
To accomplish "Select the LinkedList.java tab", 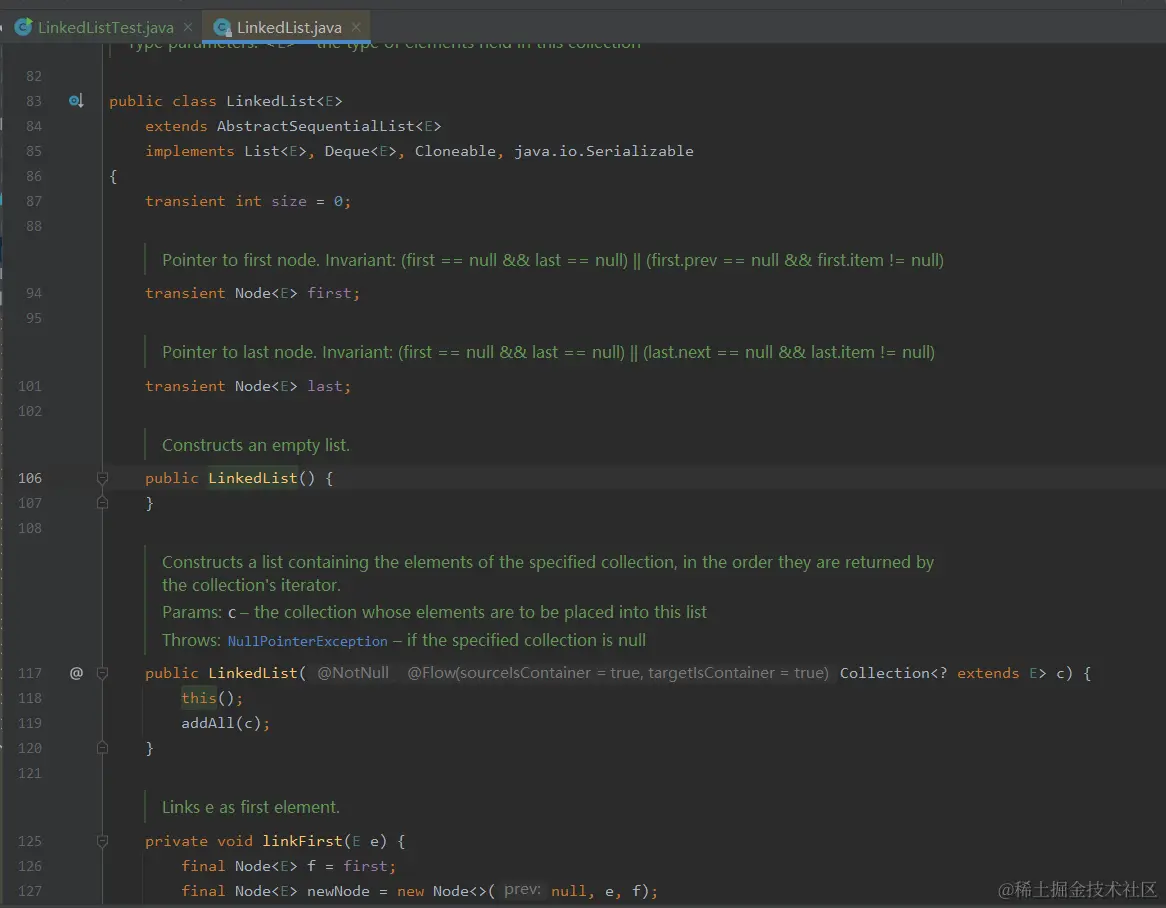I will click(289, 28).
